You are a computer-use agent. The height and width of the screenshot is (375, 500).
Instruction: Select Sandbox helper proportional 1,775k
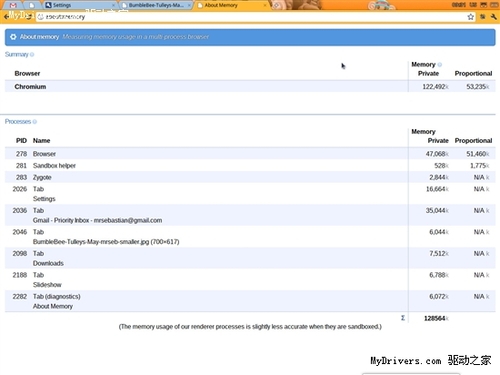[x=480, y=166]
